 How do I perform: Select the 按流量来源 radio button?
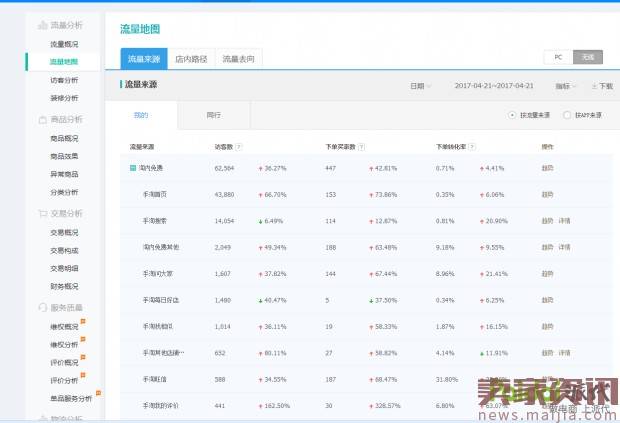click(x=512, y=115)
